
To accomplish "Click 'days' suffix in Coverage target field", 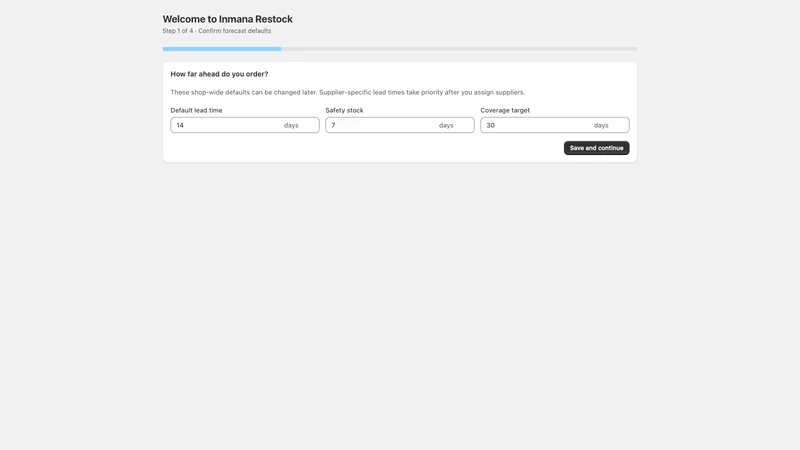I will tap(601, 125).
